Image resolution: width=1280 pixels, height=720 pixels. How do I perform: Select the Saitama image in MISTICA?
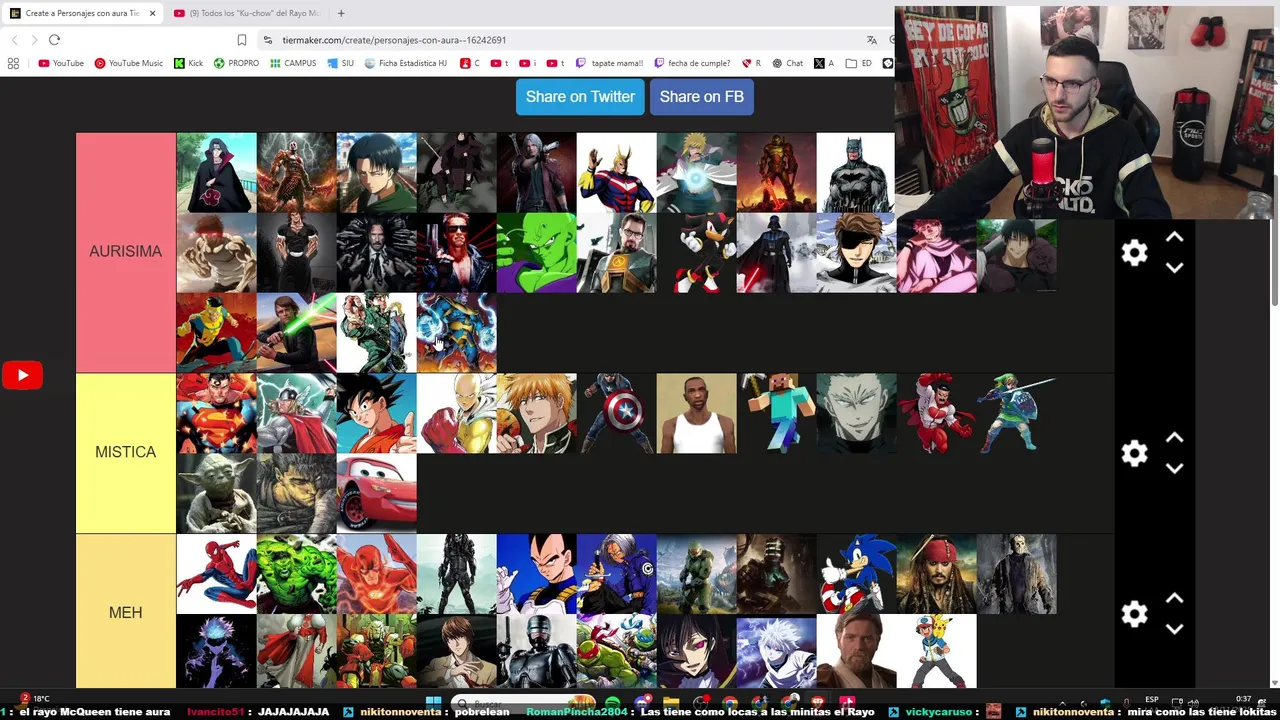coord(456,413)
